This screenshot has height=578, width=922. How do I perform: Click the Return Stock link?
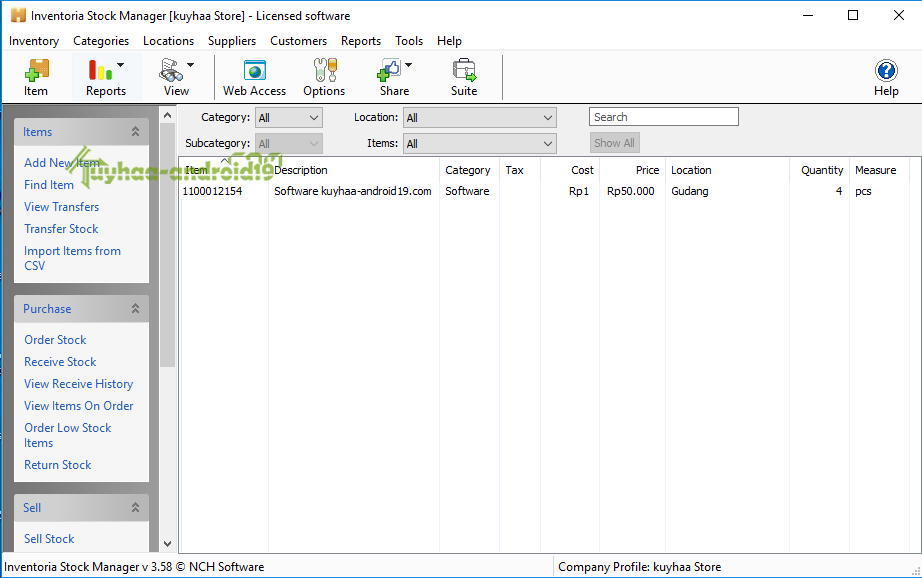[x=58, y=465]
